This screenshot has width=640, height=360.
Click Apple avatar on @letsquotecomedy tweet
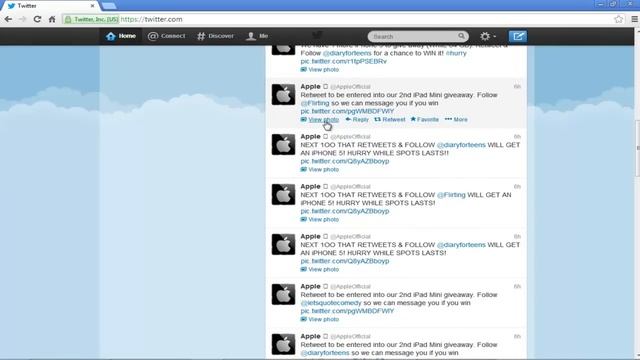(x=283, y=294)
